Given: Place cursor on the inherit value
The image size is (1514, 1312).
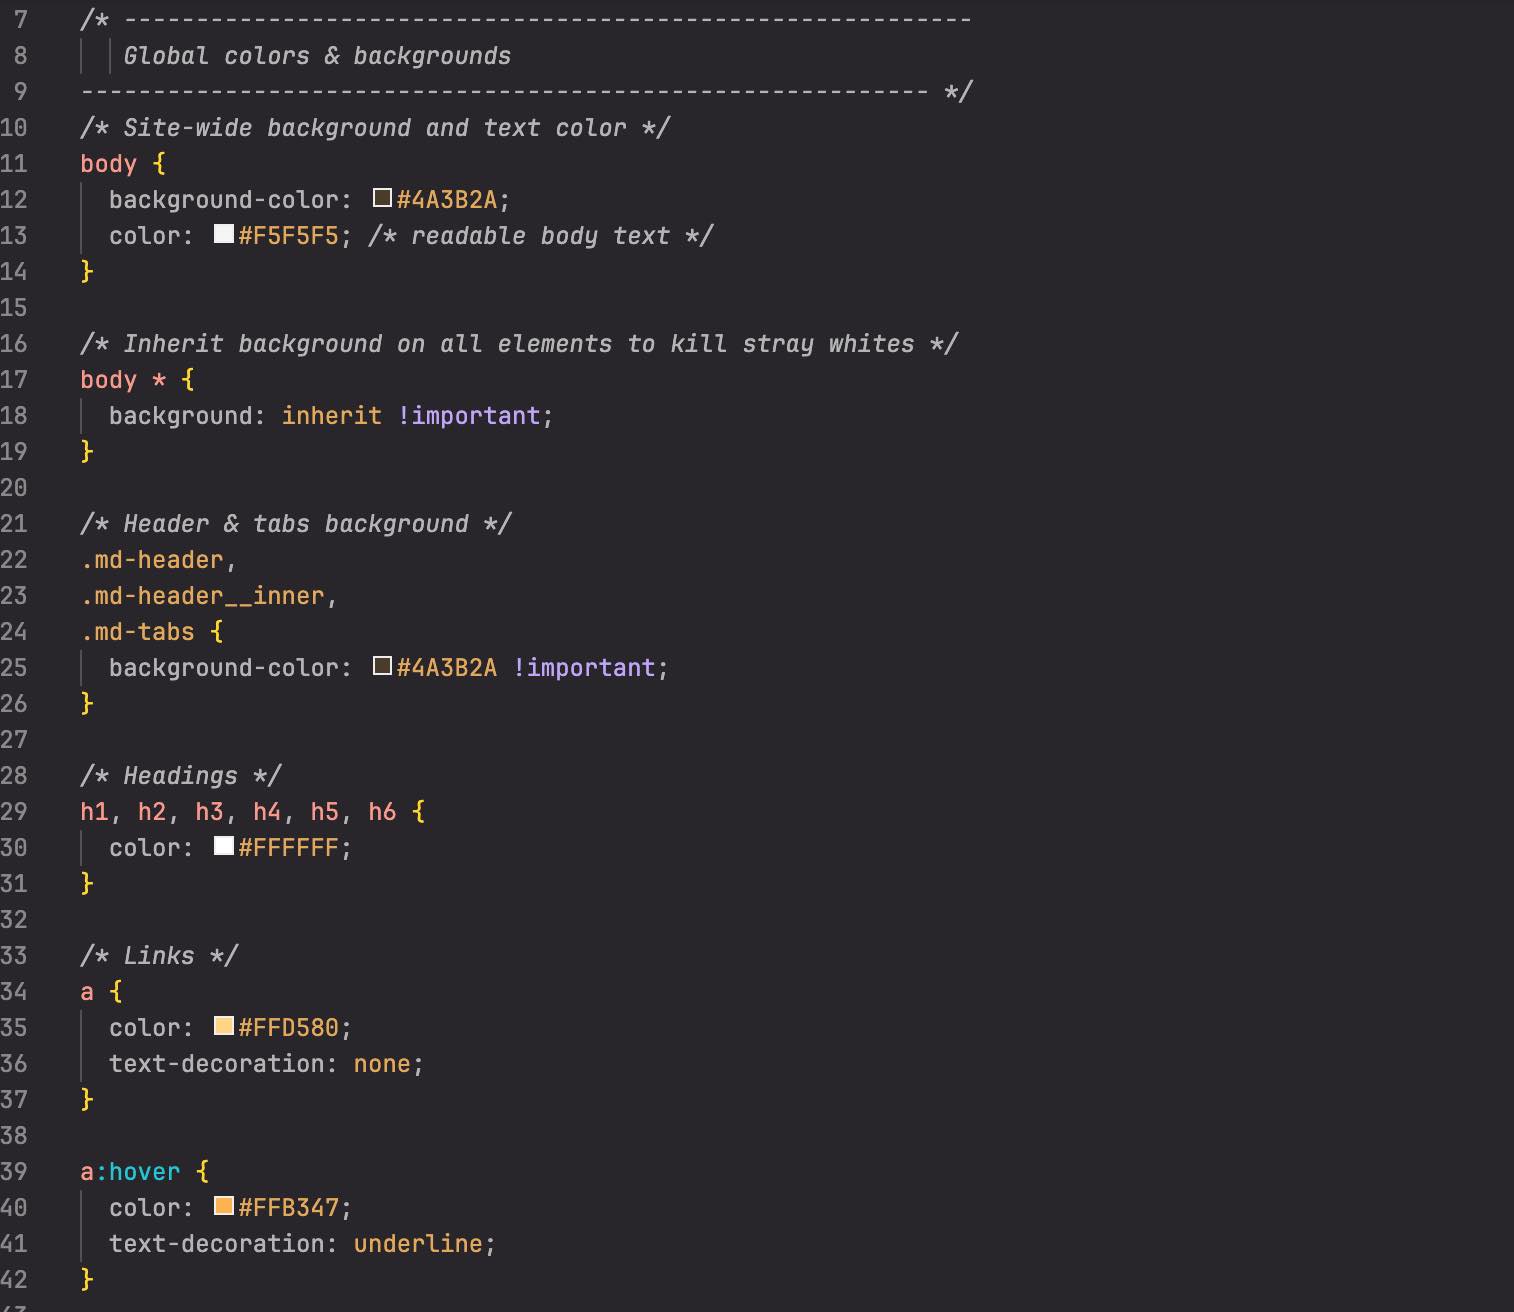Looking at the screenshot, I should click(331, 416).
